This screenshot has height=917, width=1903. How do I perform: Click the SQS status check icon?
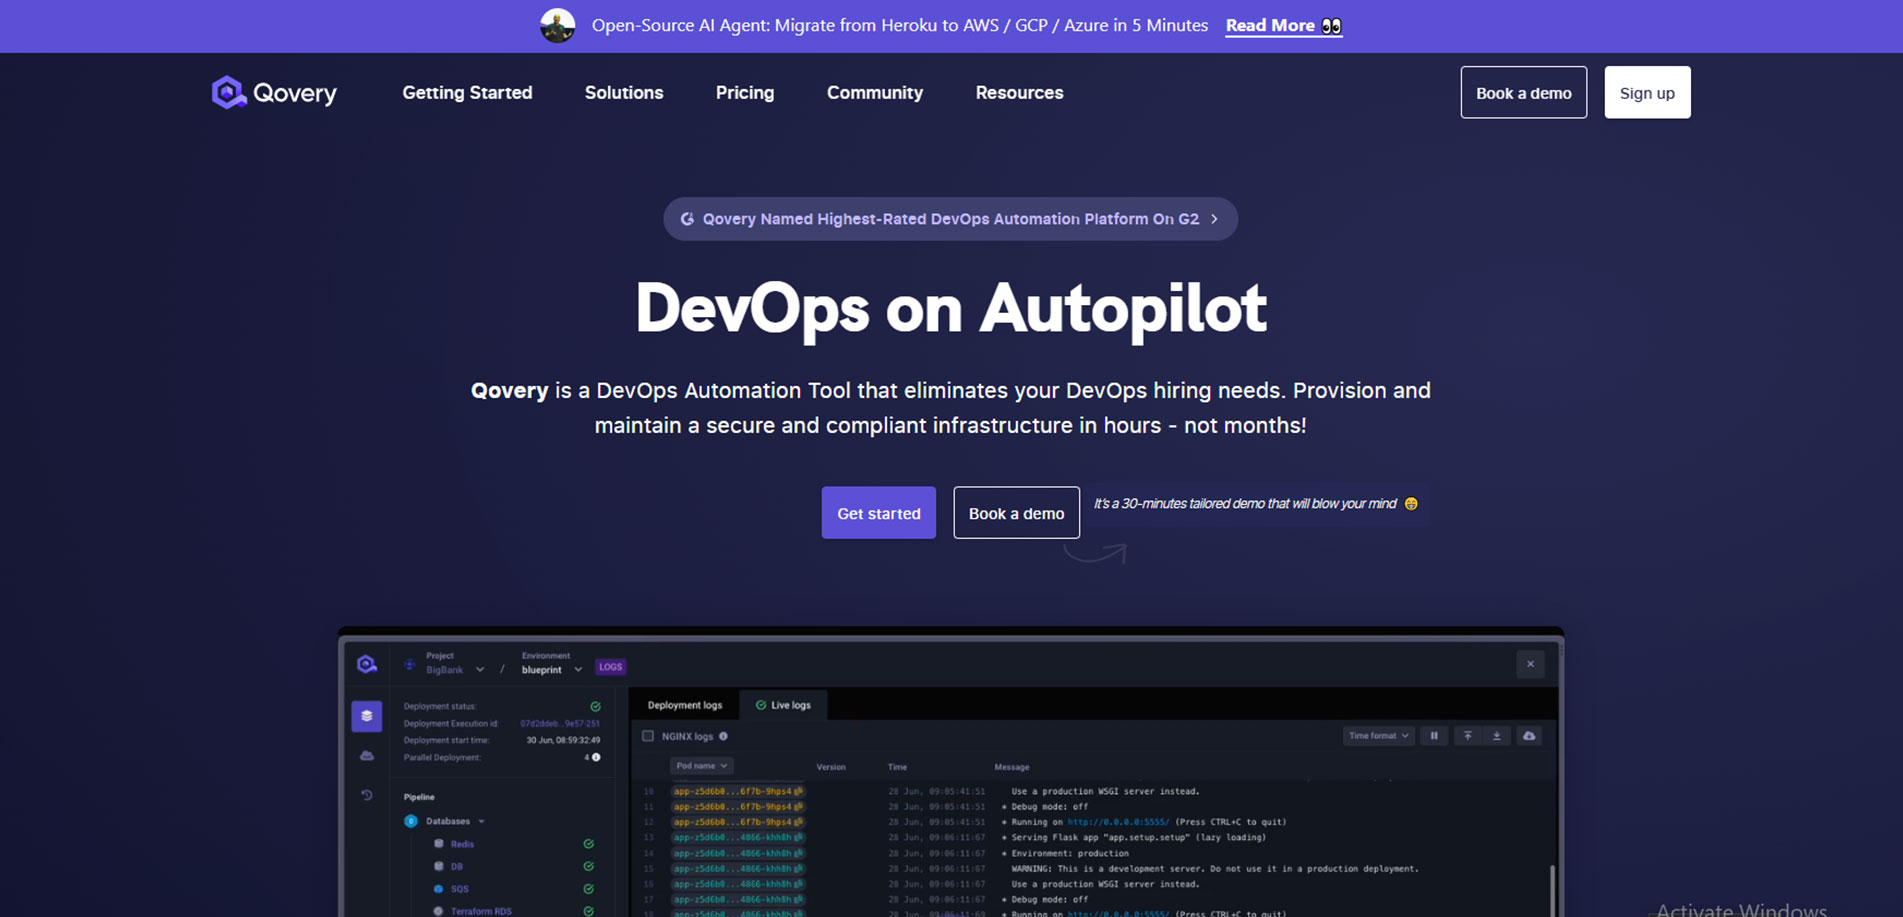pos(588,888)
